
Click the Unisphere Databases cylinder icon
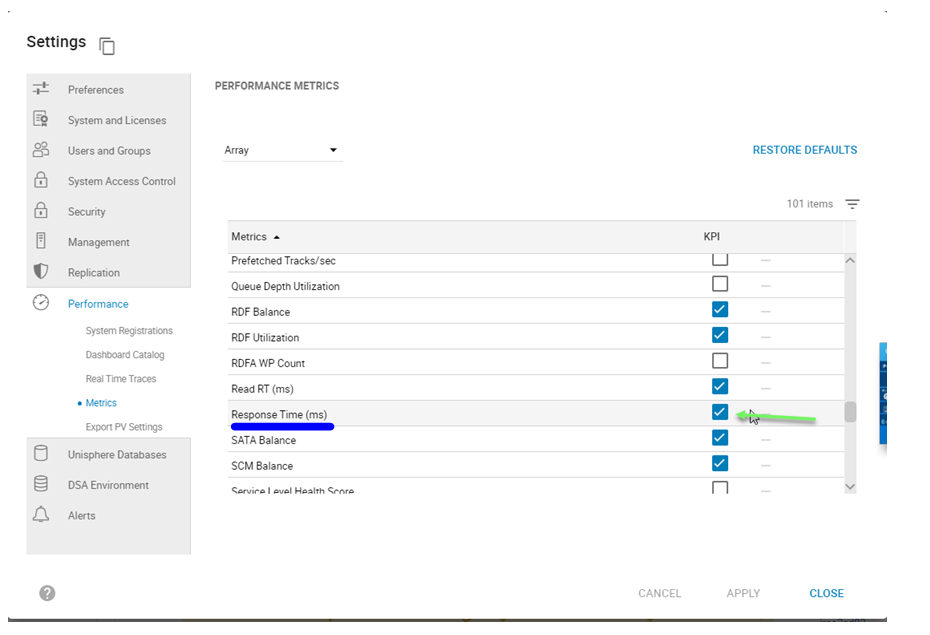(41, 454)
